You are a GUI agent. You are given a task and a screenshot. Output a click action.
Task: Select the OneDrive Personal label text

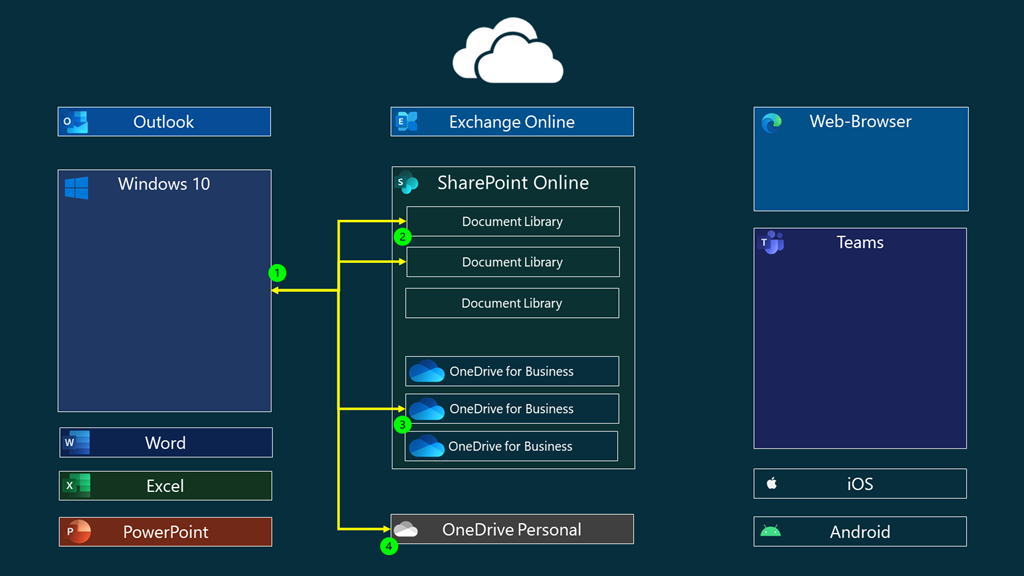pyautogui.click(x=511, y=530)
